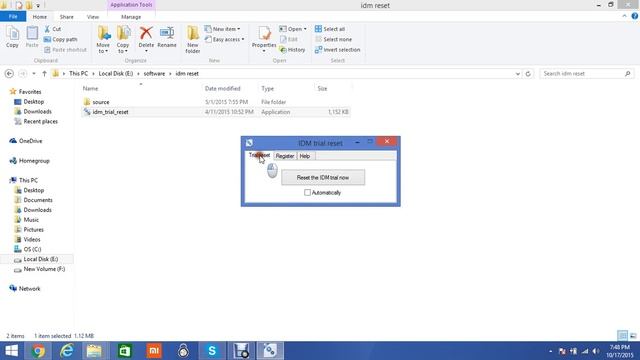Show hidden tray icons arrow
Viewport: 640px width, 360px height.
click(550, 351)
